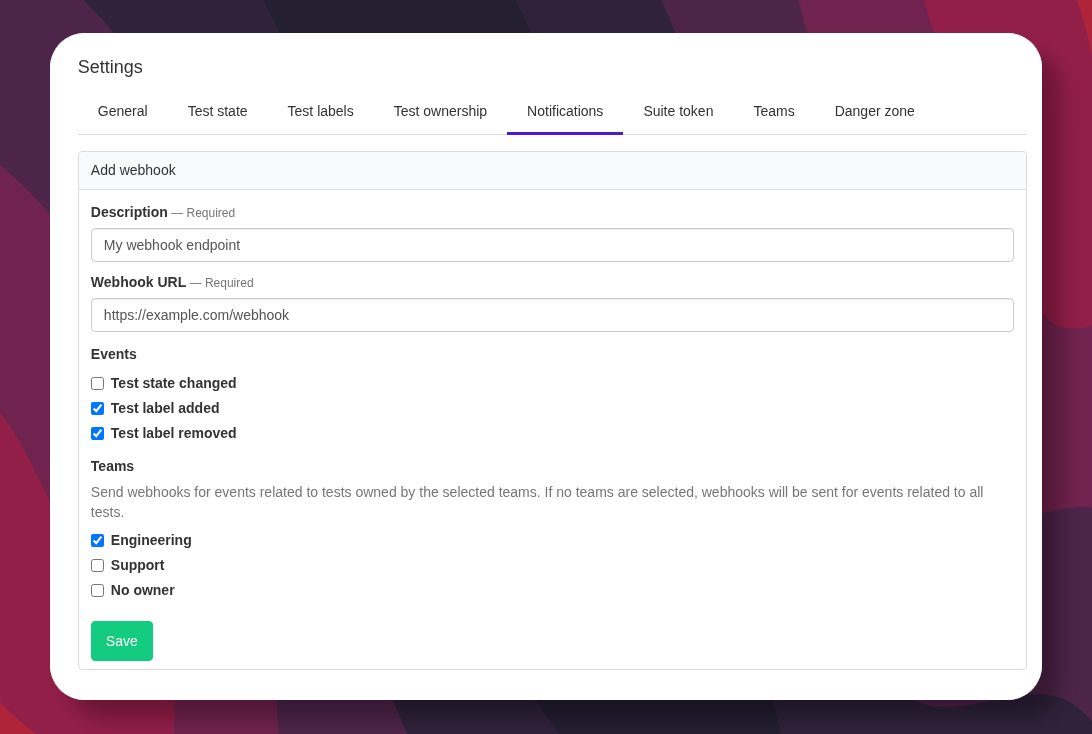Focus the Webhook URL input field
Image resolution: width=1092 pixels, height=734 pixels.
coord(552,315)
